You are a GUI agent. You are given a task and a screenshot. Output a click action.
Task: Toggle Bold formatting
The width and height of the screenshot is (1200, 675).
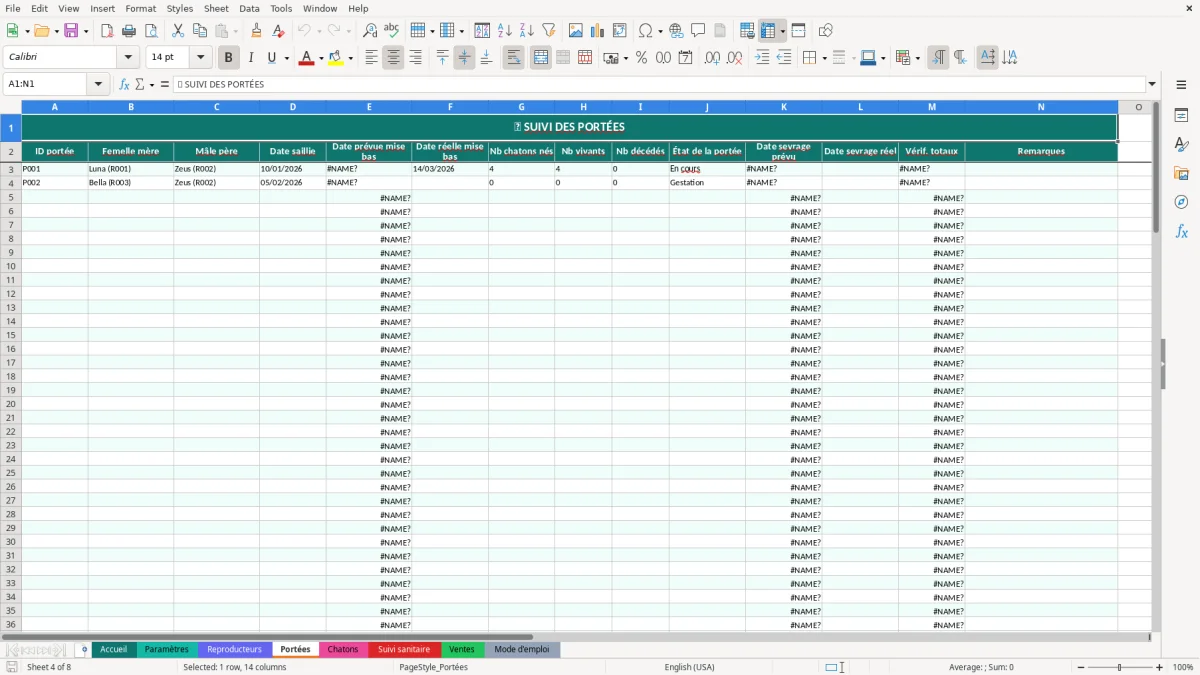click(x=229, y=58)
